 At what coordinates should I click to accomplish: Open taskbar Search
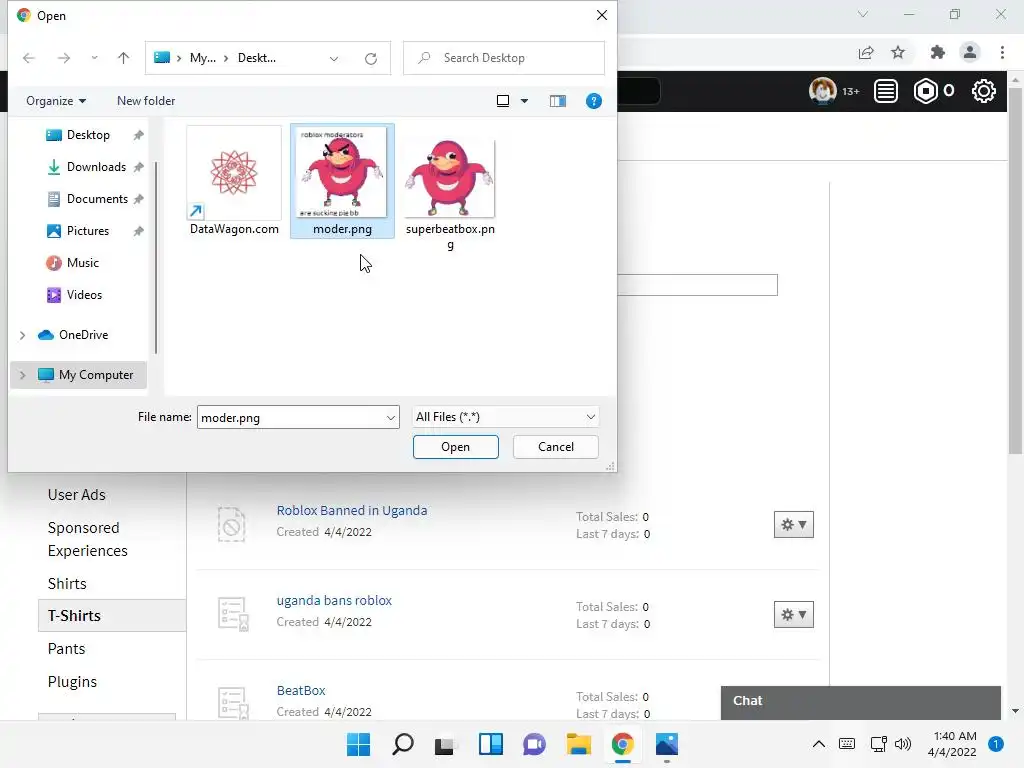point(402,744)
